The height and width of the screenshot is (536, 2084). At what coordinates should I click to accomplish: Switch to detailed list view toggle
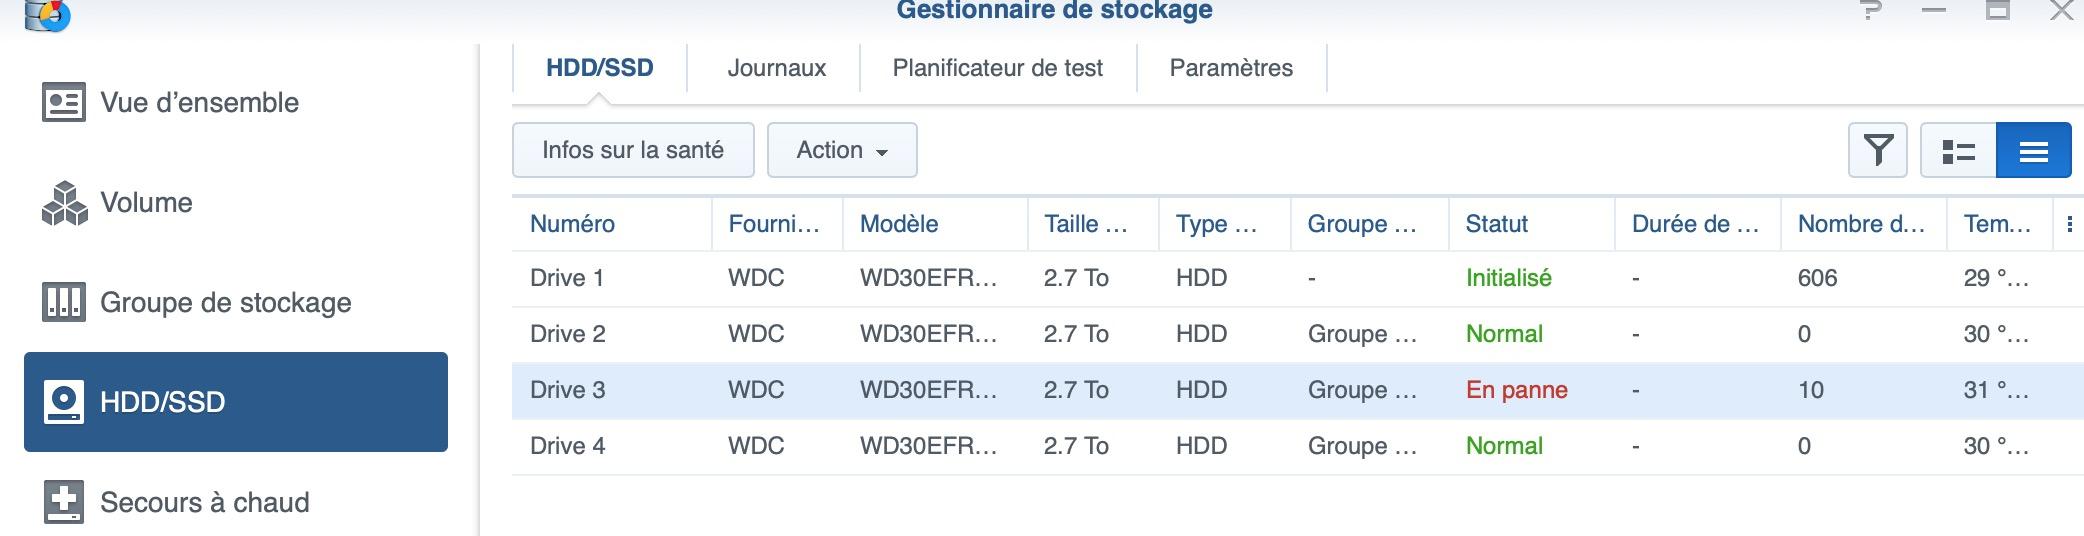coord(1958,151)
